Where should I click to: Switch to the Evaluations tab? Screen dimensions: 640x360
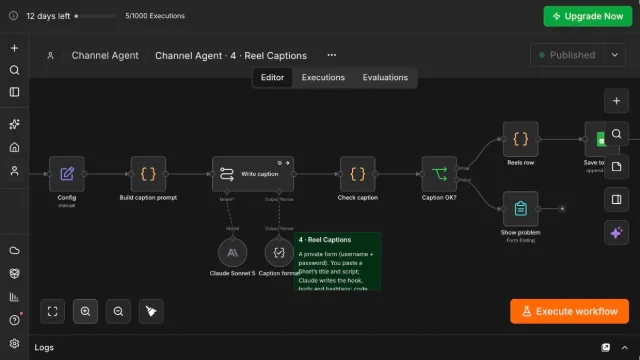coord(385,78)
